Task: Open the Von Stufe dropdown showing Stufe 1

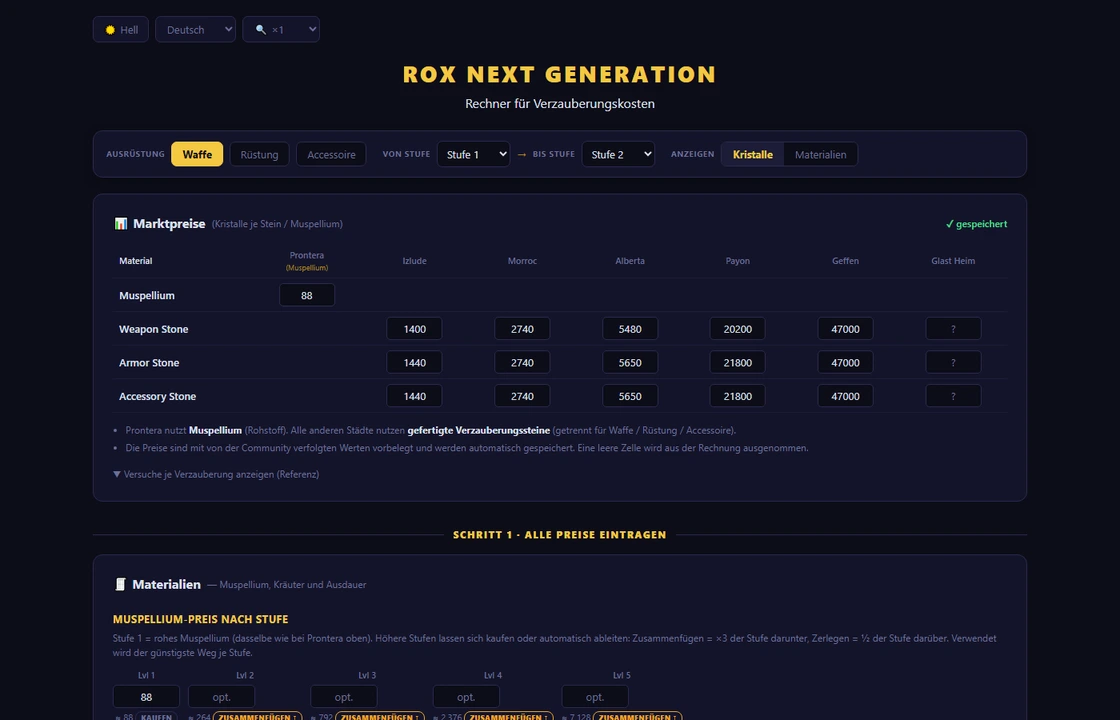Action: (474, 154)
